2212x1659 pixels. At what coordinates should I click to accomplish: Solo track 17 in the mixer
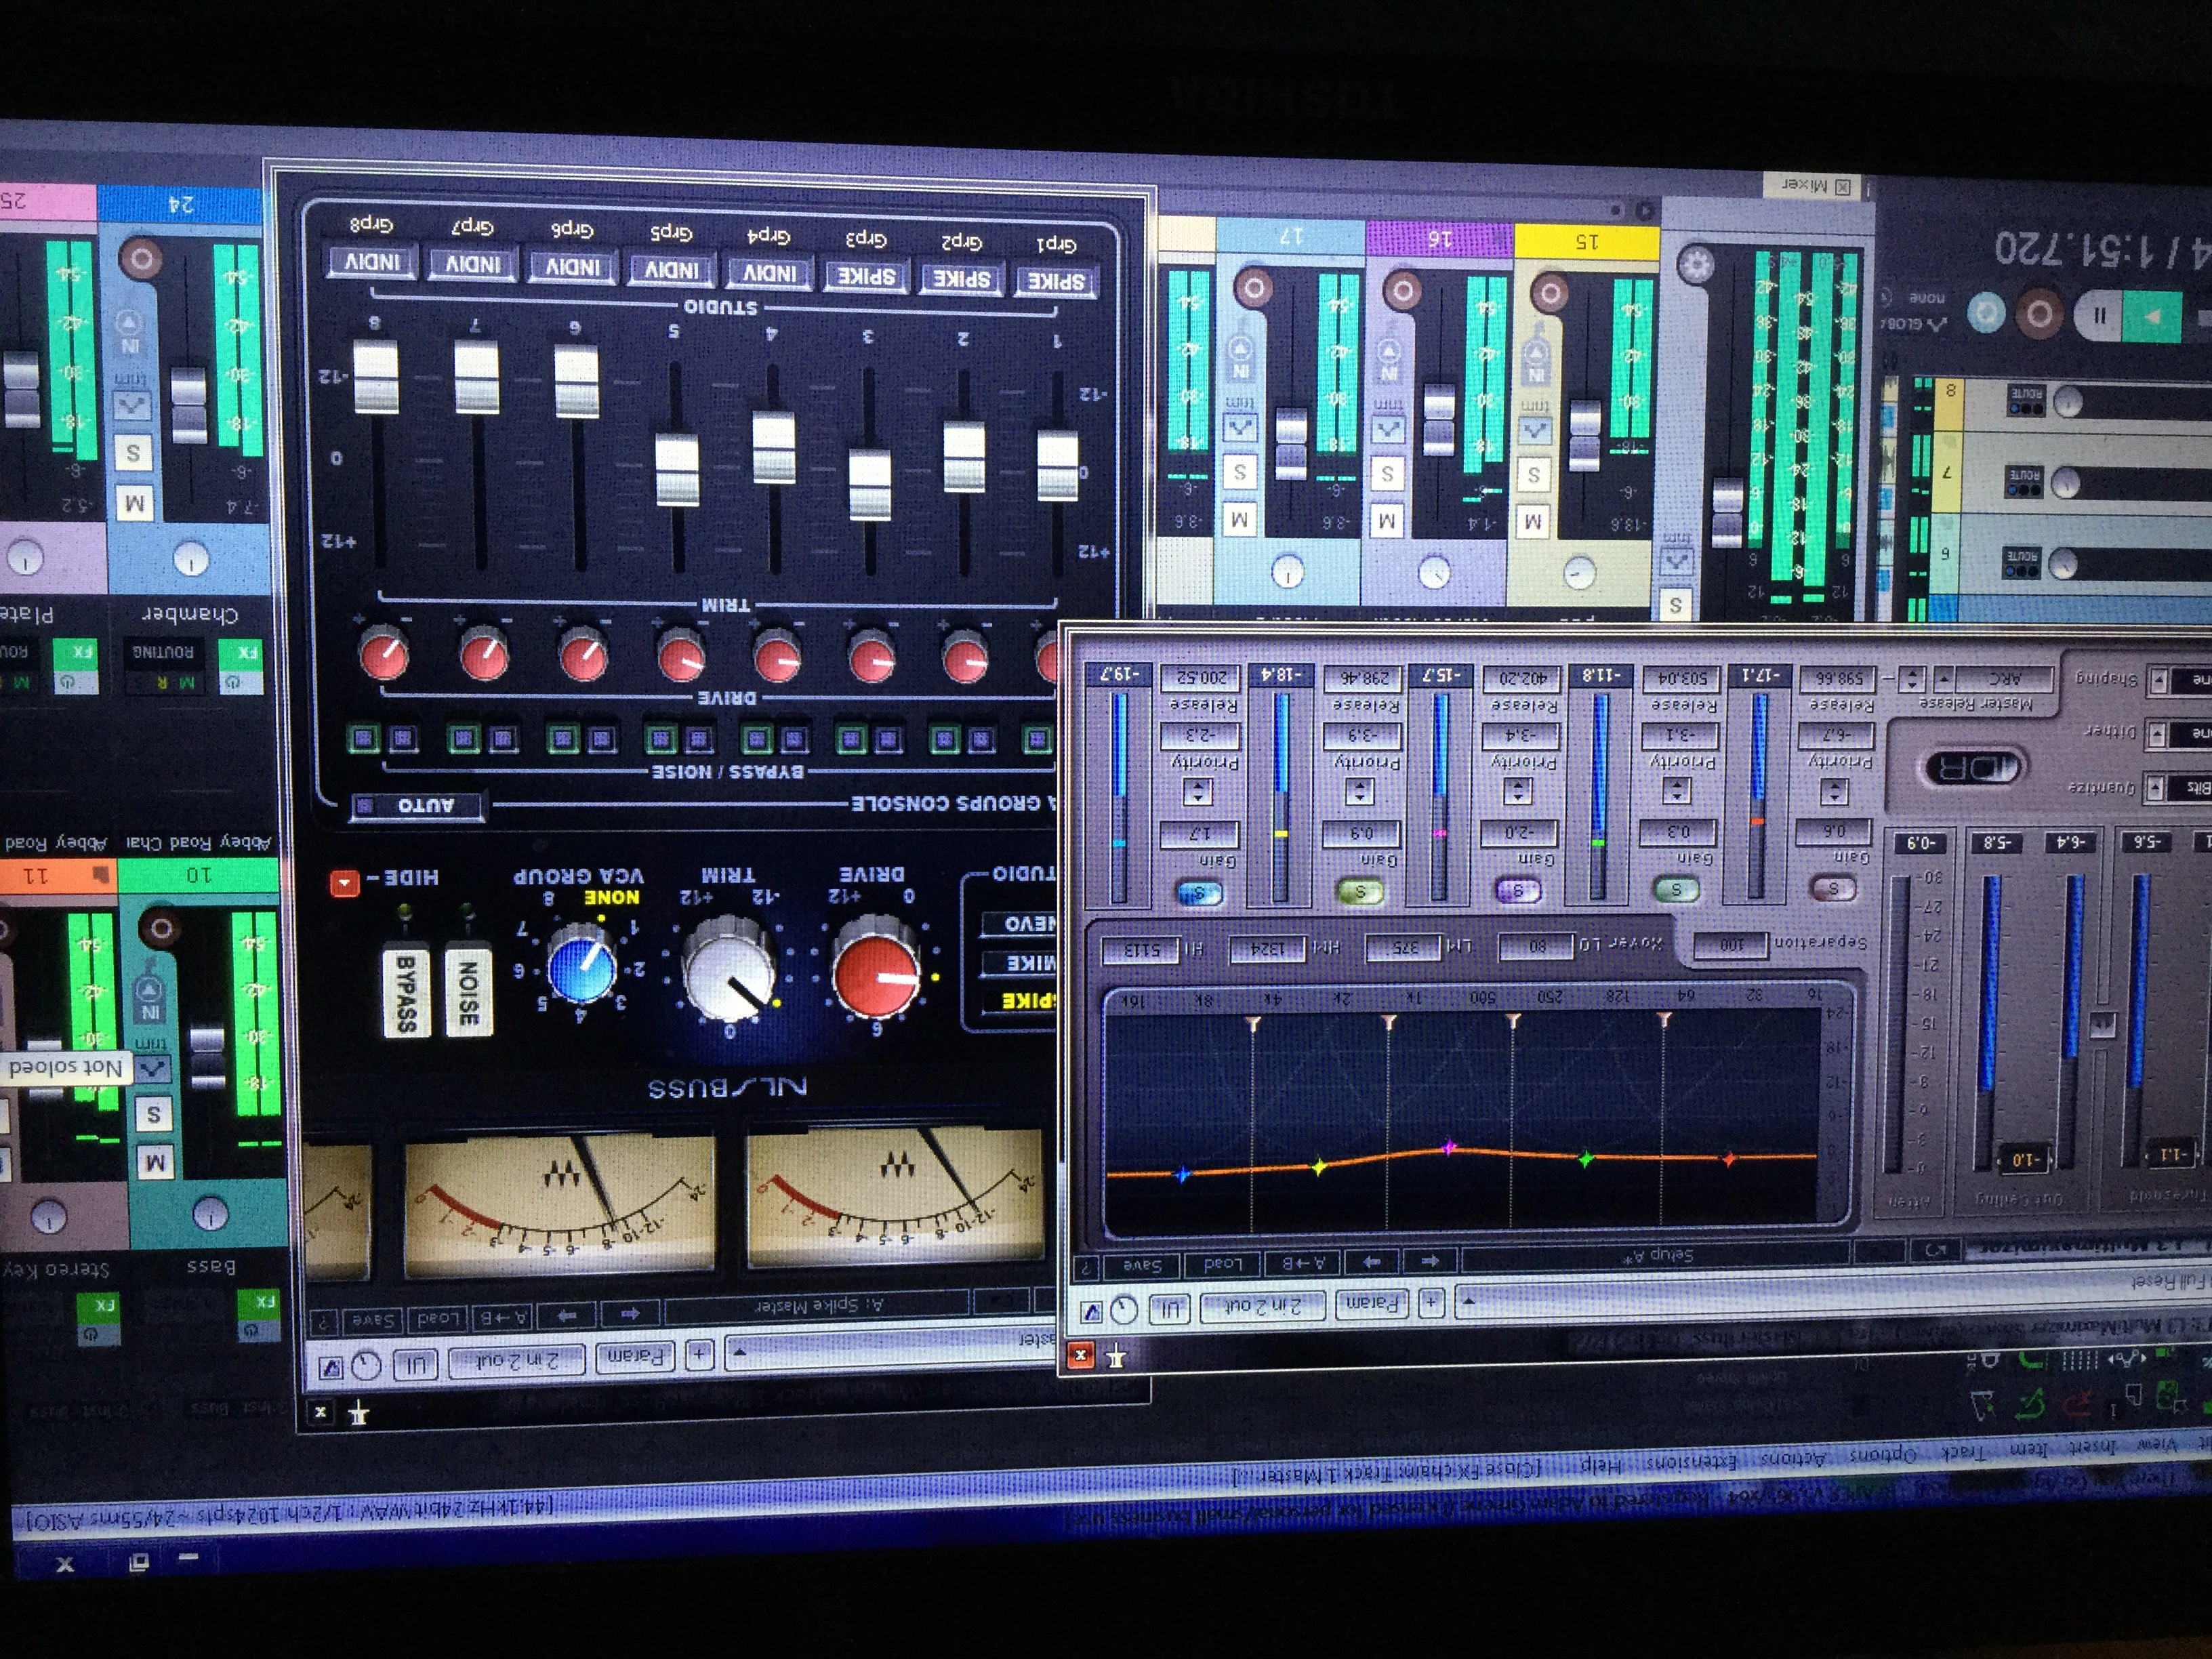click(1240, 472)
